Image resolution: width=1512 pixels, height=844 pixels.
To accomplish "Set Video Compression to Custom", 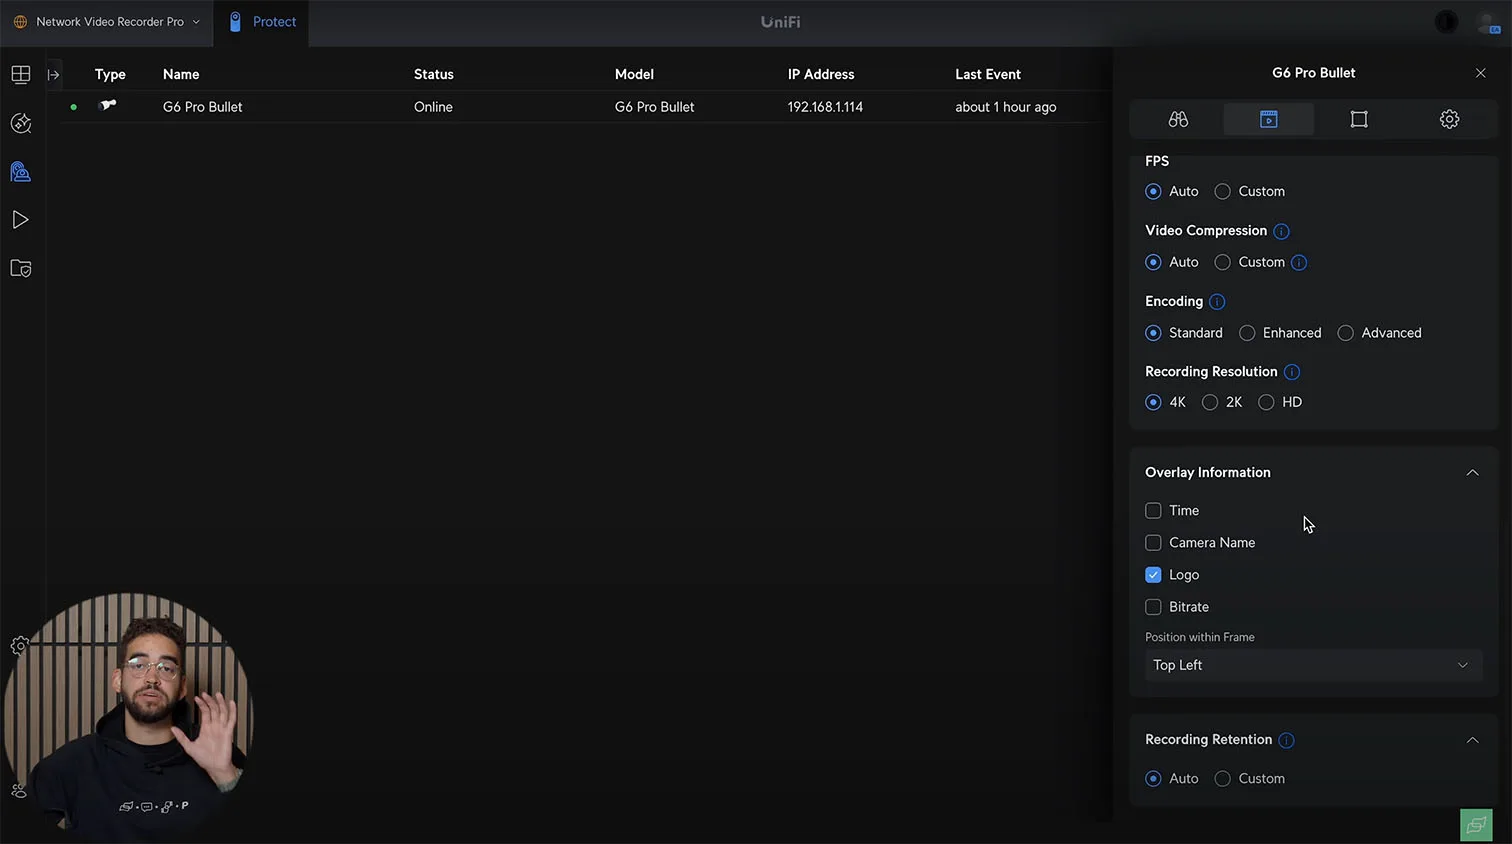I will 1222,262.
